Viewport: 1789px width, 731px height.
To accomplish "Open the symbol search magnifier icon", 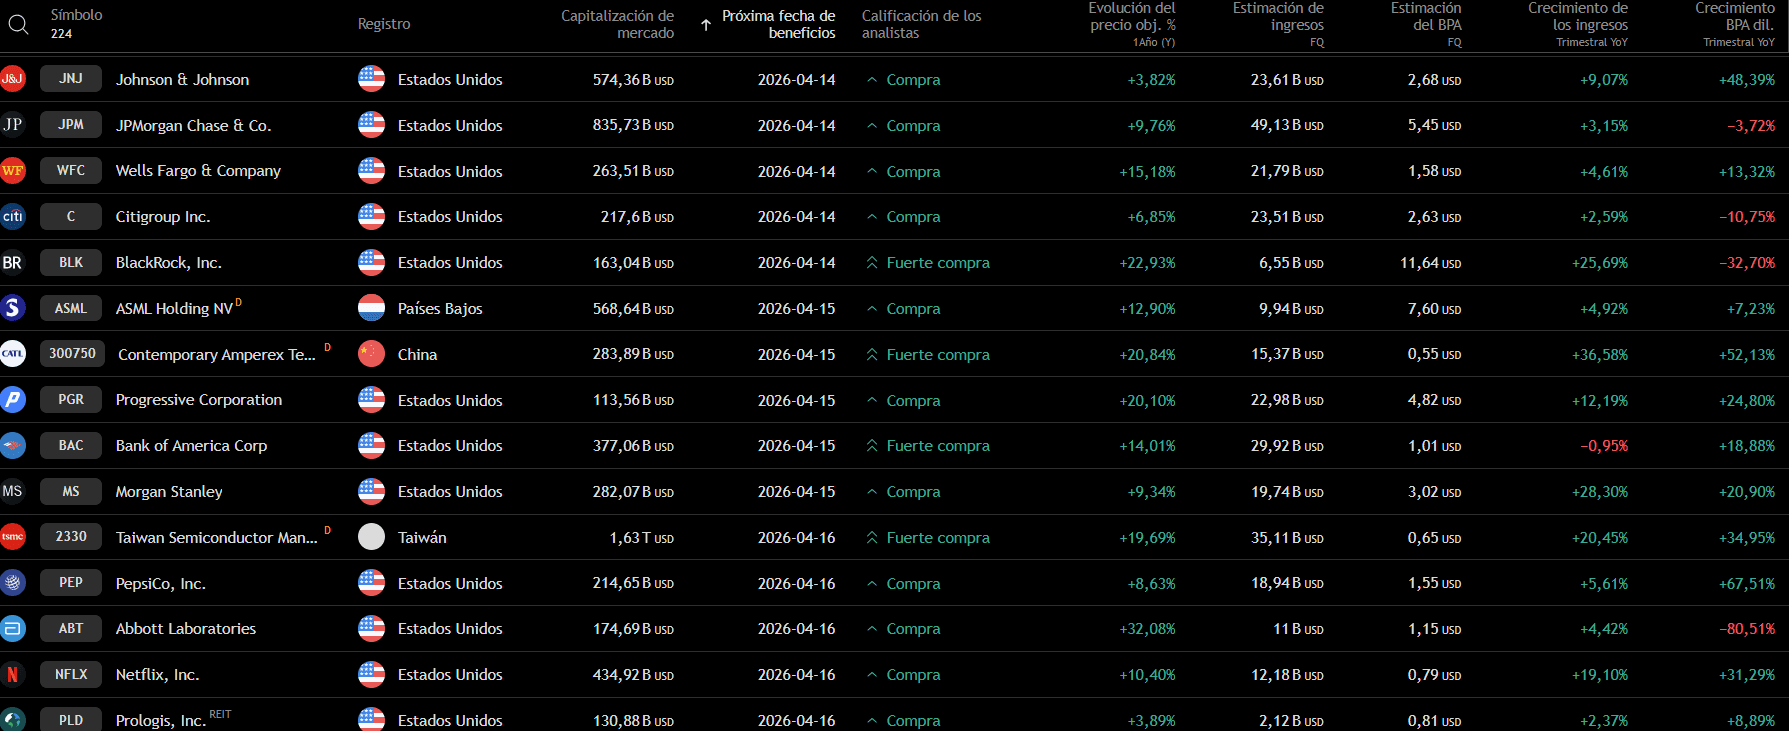I will 18,24.
